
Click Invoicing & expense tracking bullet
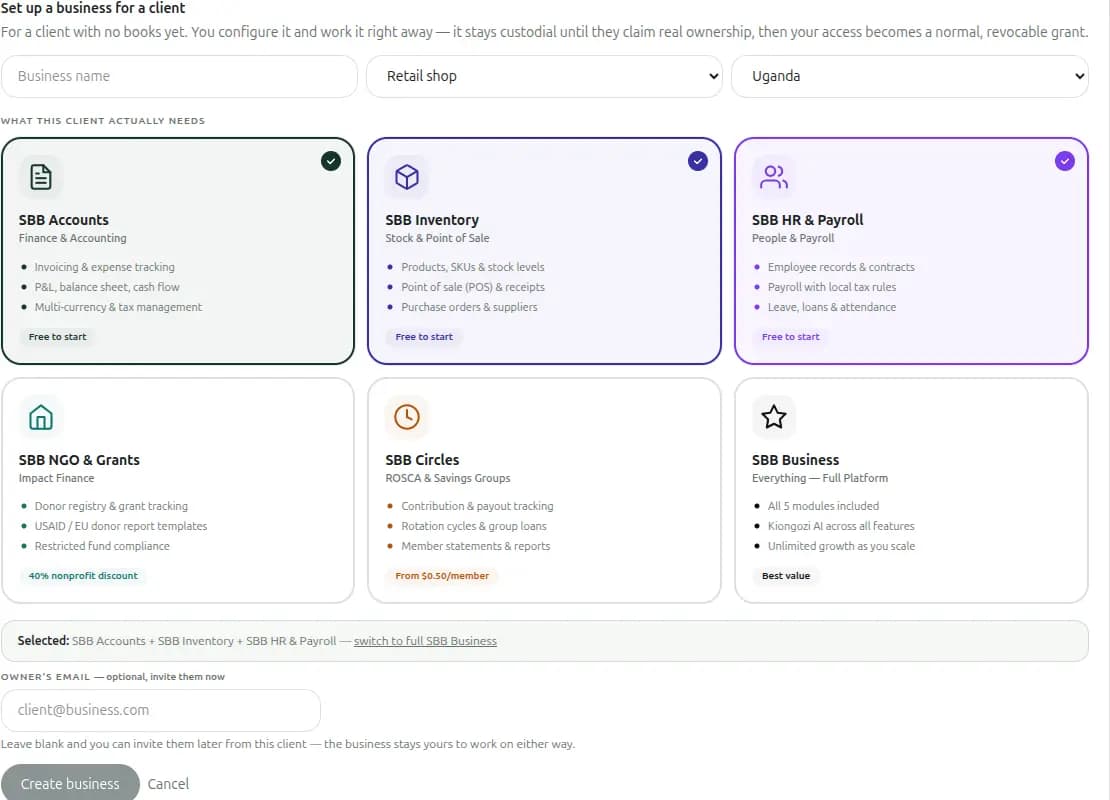105,267
